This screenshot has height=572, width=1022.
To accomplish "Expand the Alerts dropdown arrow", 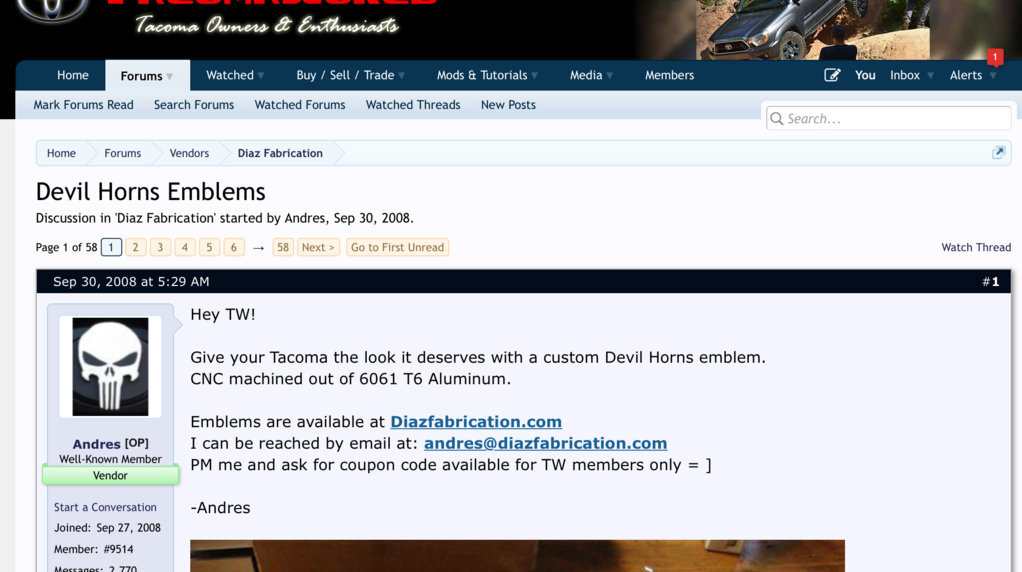I will coord(993,76).
